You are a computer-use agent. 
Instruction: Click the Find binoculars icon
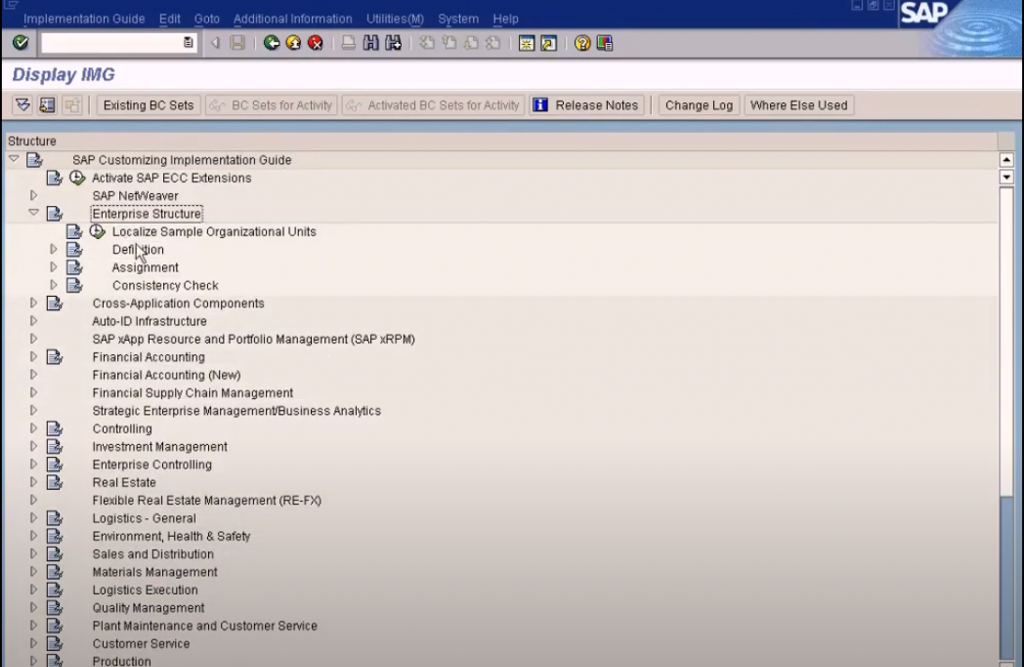371,43
